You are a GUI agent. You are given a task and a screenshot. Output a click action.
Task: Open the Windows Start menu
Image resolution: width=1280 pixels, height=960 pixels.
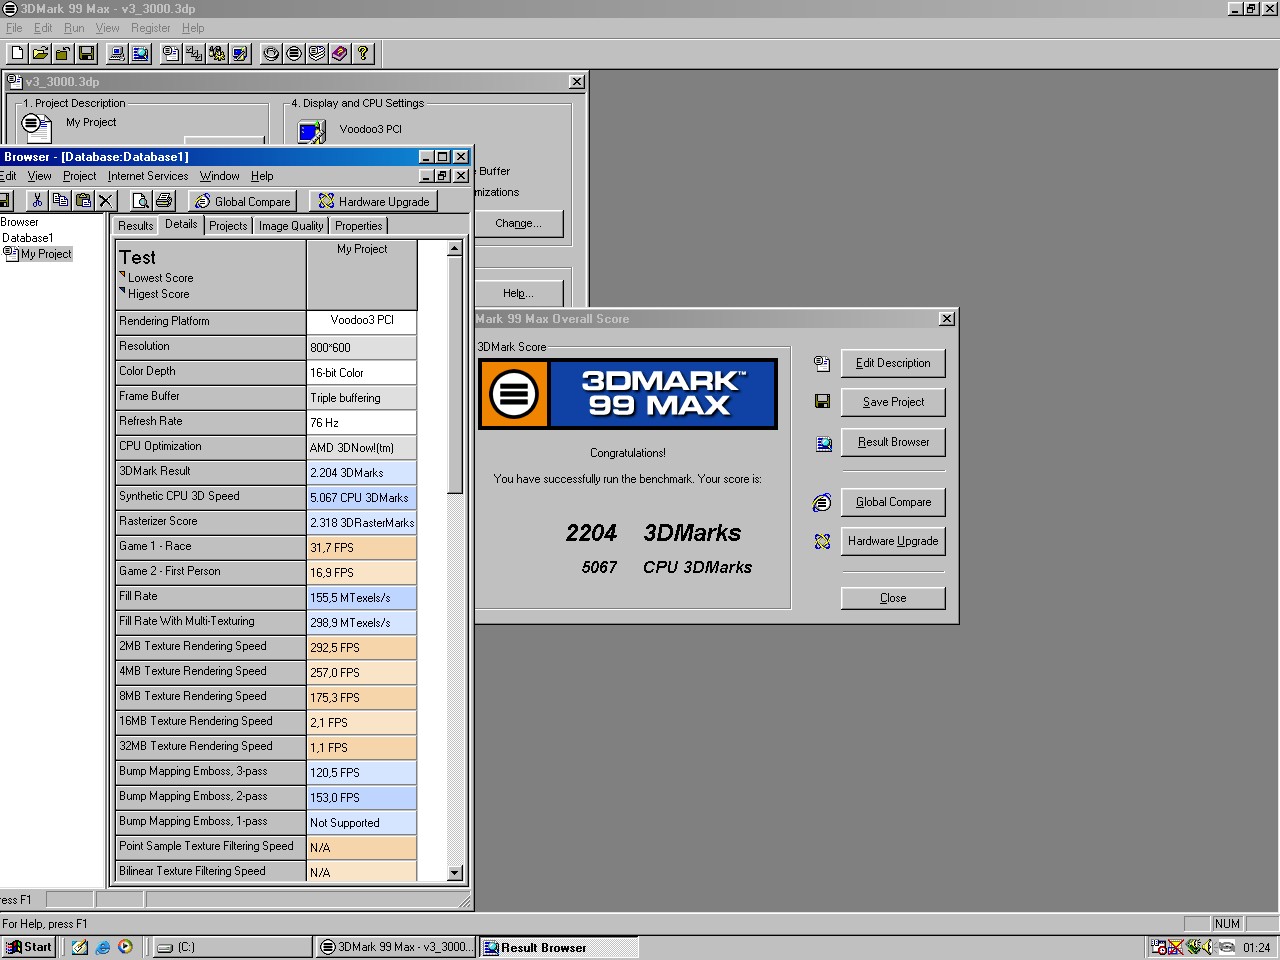point(28,947)
